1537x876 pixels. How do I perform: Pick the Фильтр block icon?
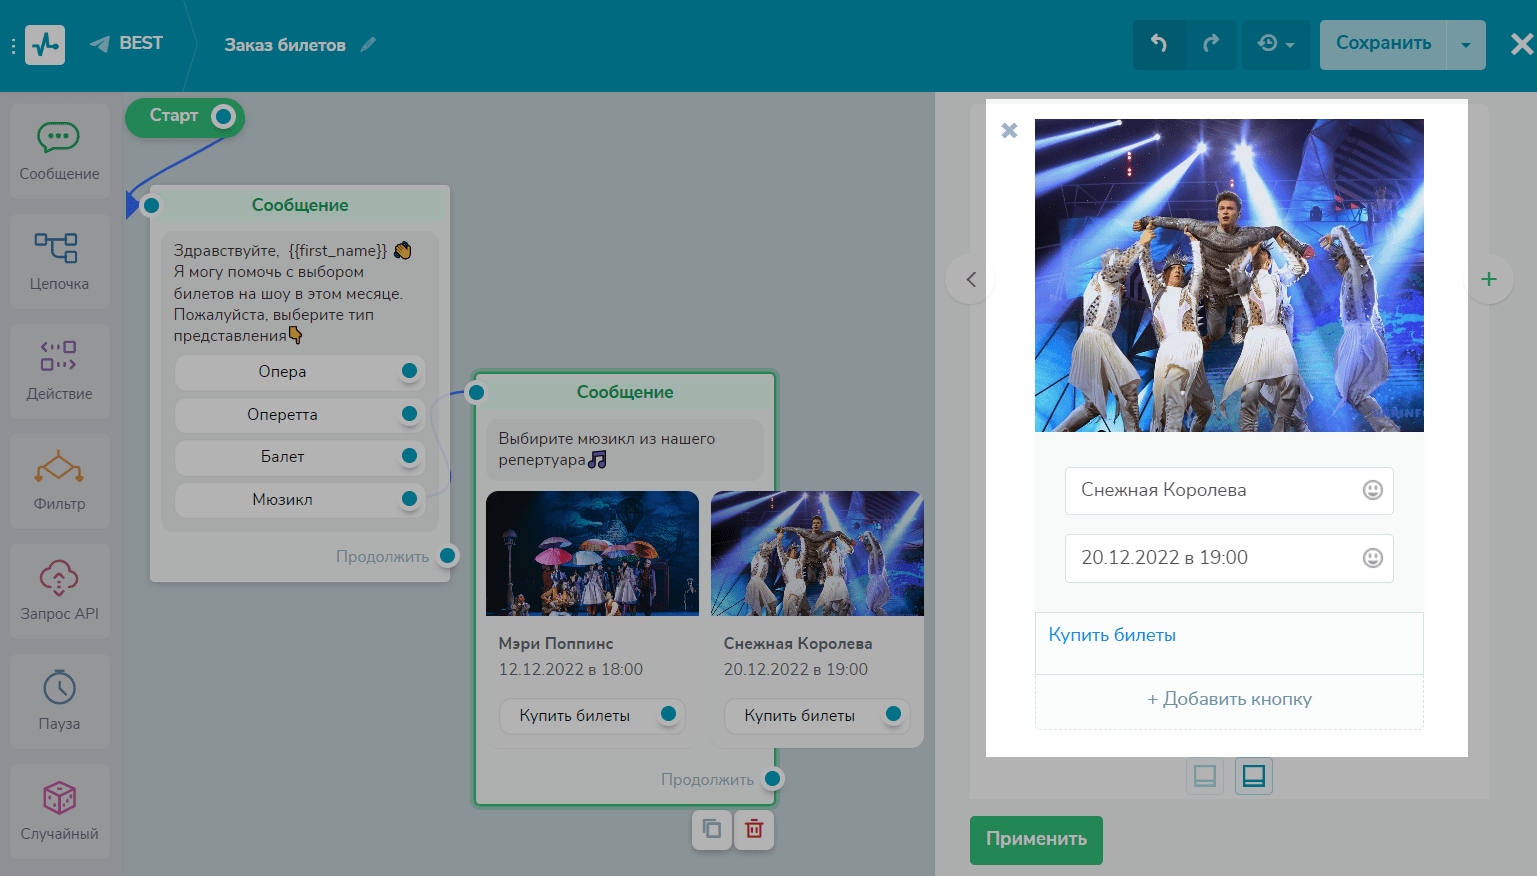coord(59,481)
